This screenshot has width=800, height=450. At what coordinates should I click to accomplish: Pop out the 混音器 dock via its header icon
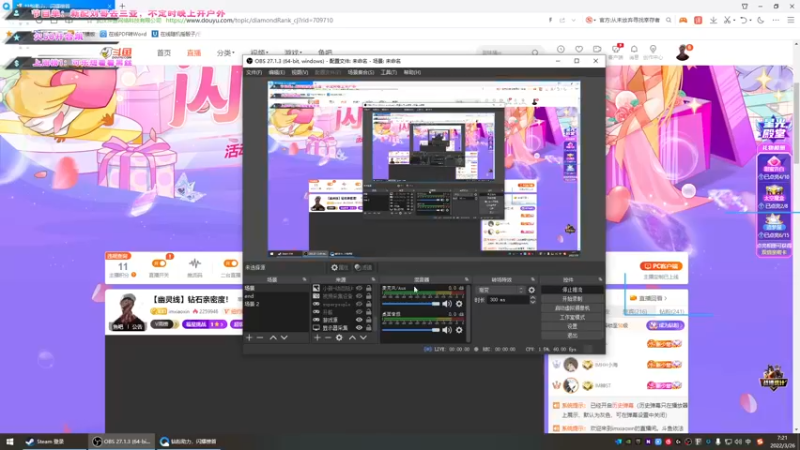pos(466,280)
